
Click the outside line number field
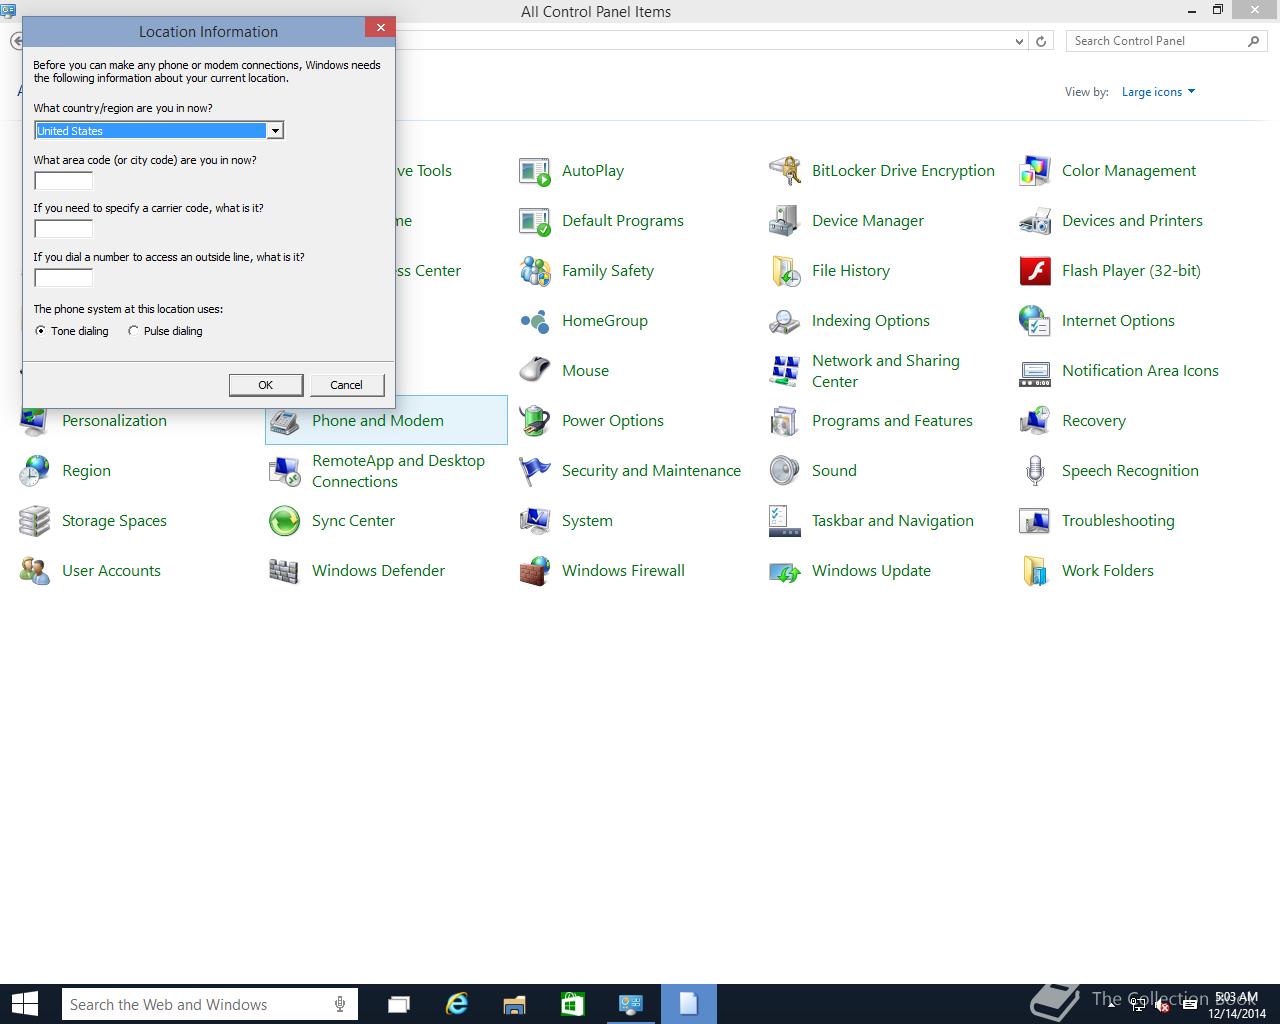(x=64, y=278)
